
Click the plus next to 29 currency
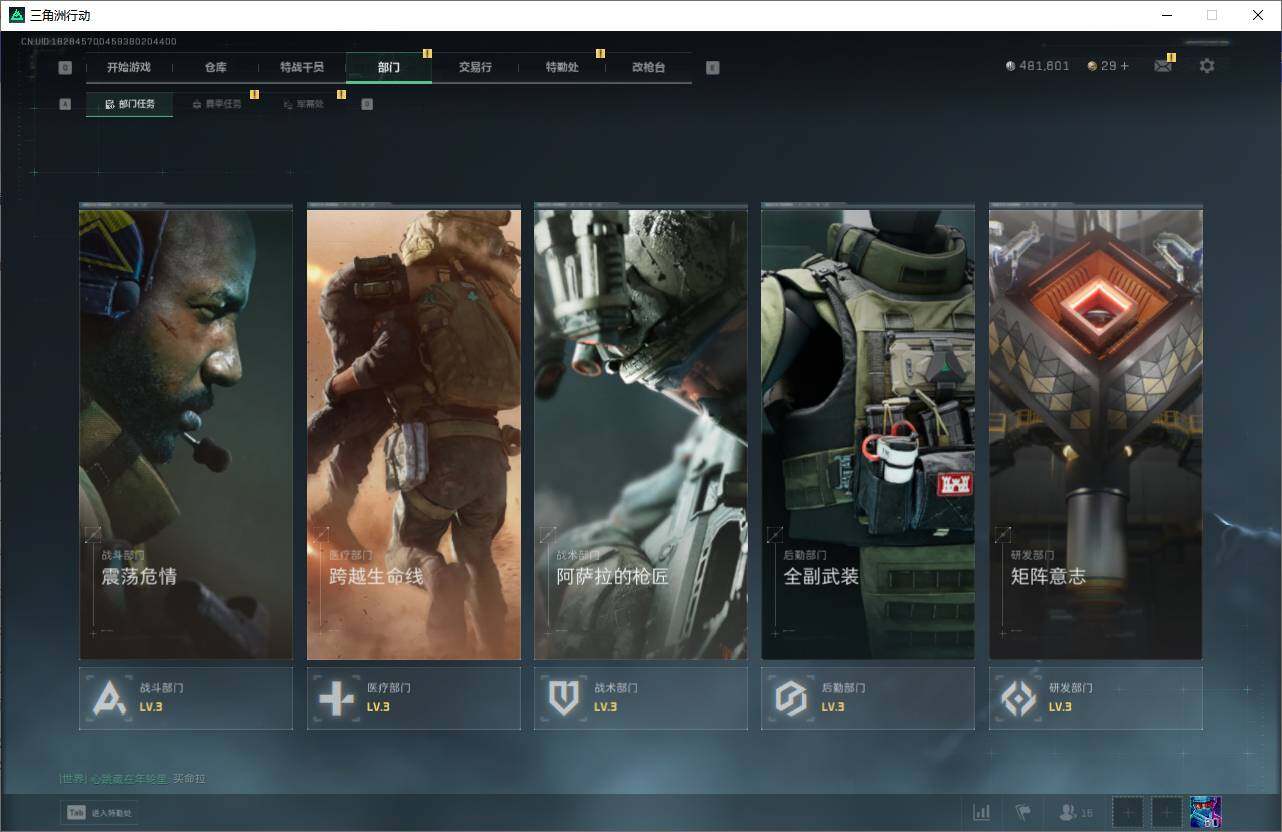point(1124,66)
